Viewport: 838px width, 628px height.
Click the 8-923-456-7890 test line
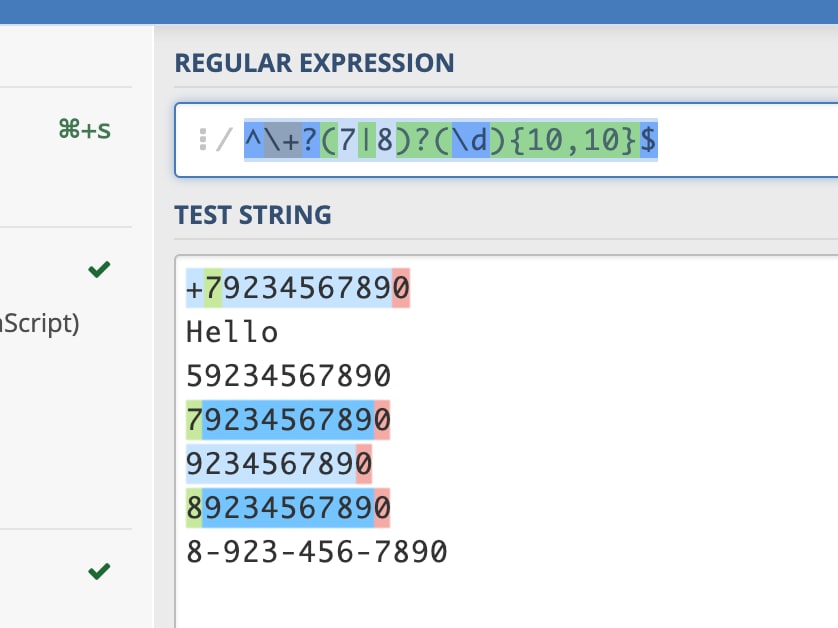316,552
